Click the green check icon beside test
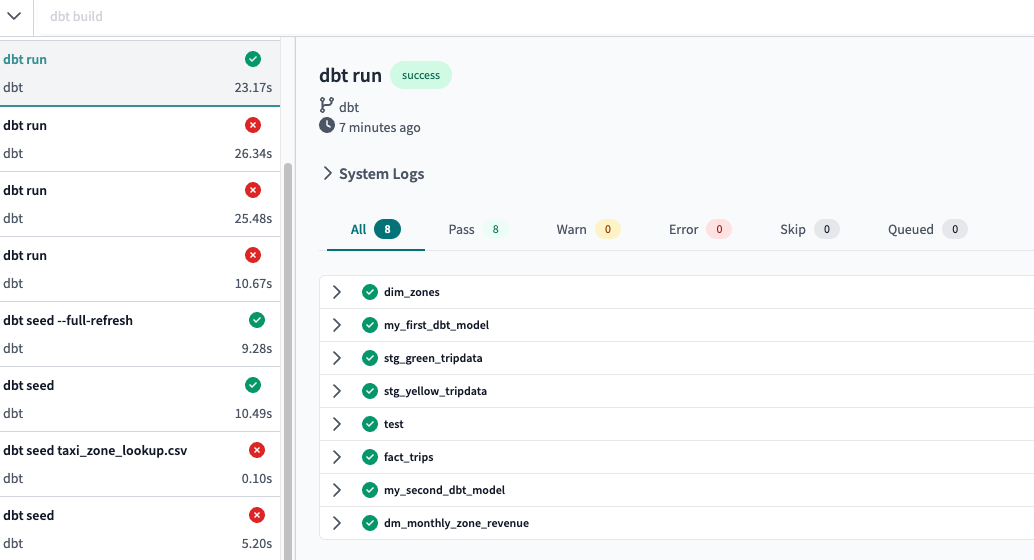 pyautogui.click(x=369, y=424)
